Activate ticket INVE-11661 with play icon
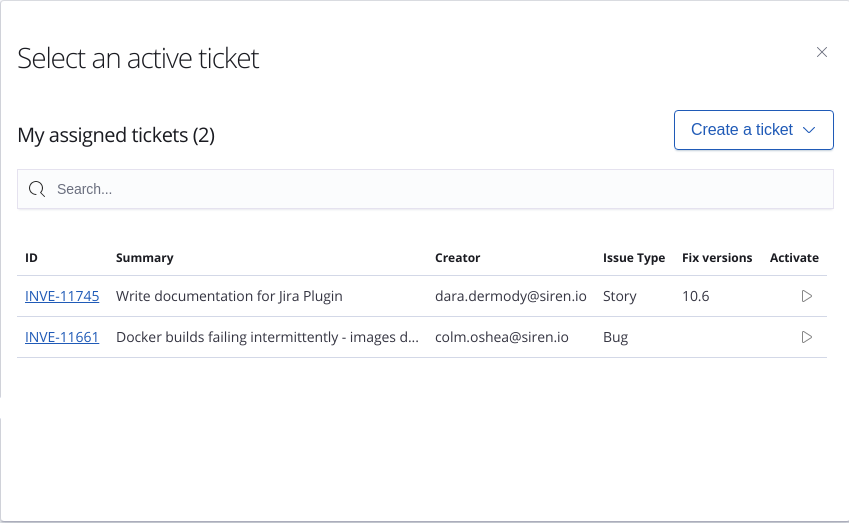This screenshot has height=523, width=849. click(x=807, y=337)
